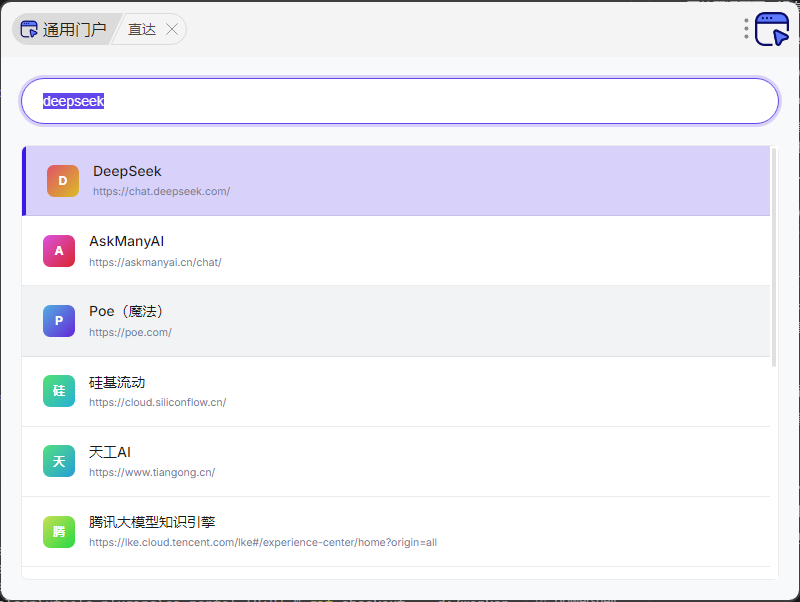Open the DeepSeek result entry

pos(127,171)
